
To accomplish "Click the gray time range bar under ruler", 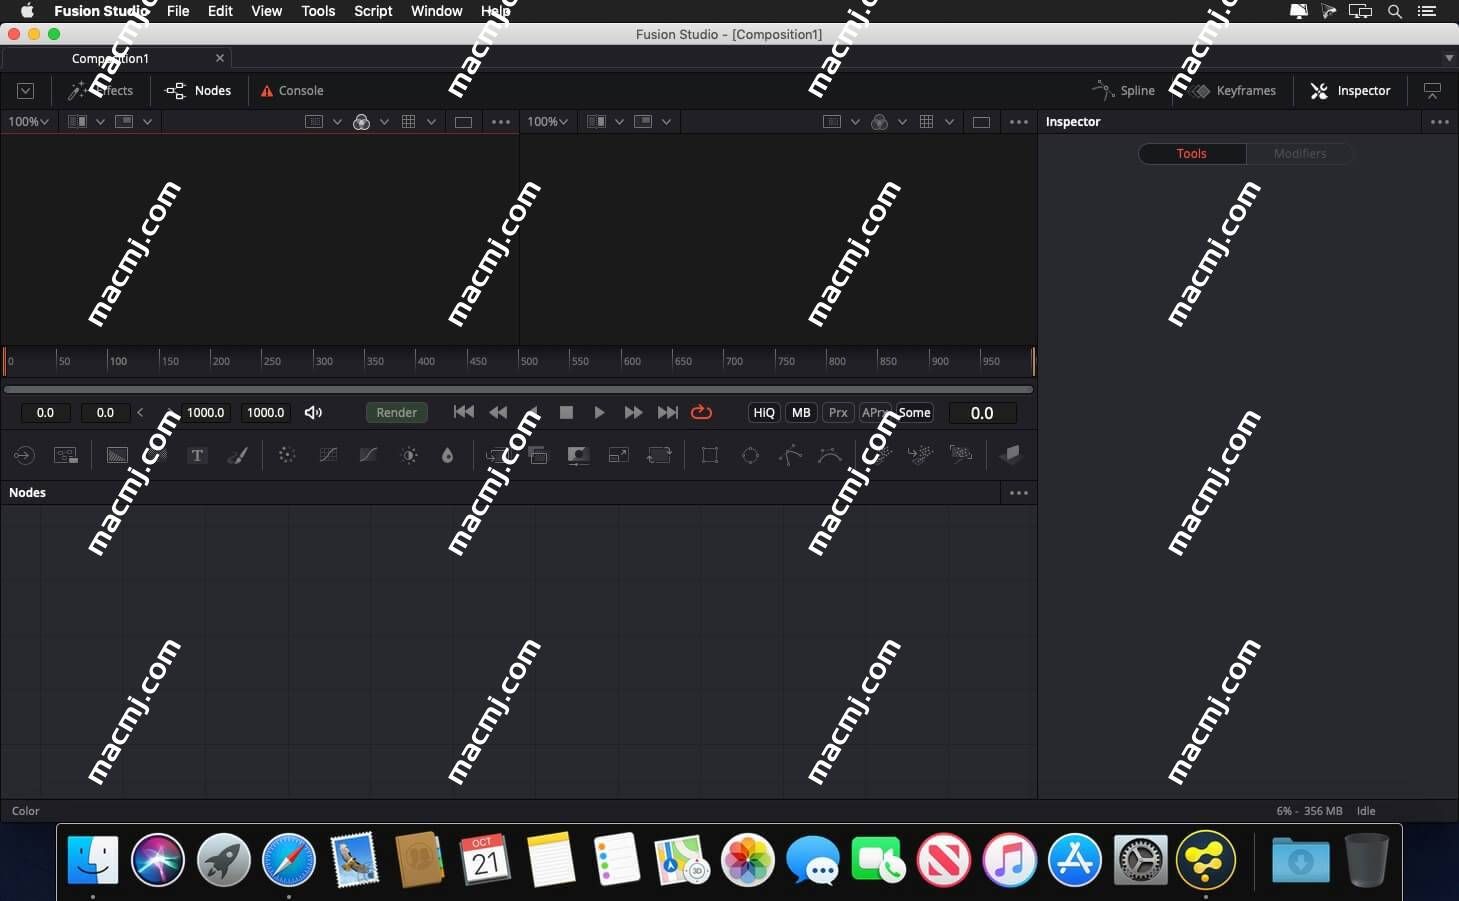I will (x=518, y=389).
